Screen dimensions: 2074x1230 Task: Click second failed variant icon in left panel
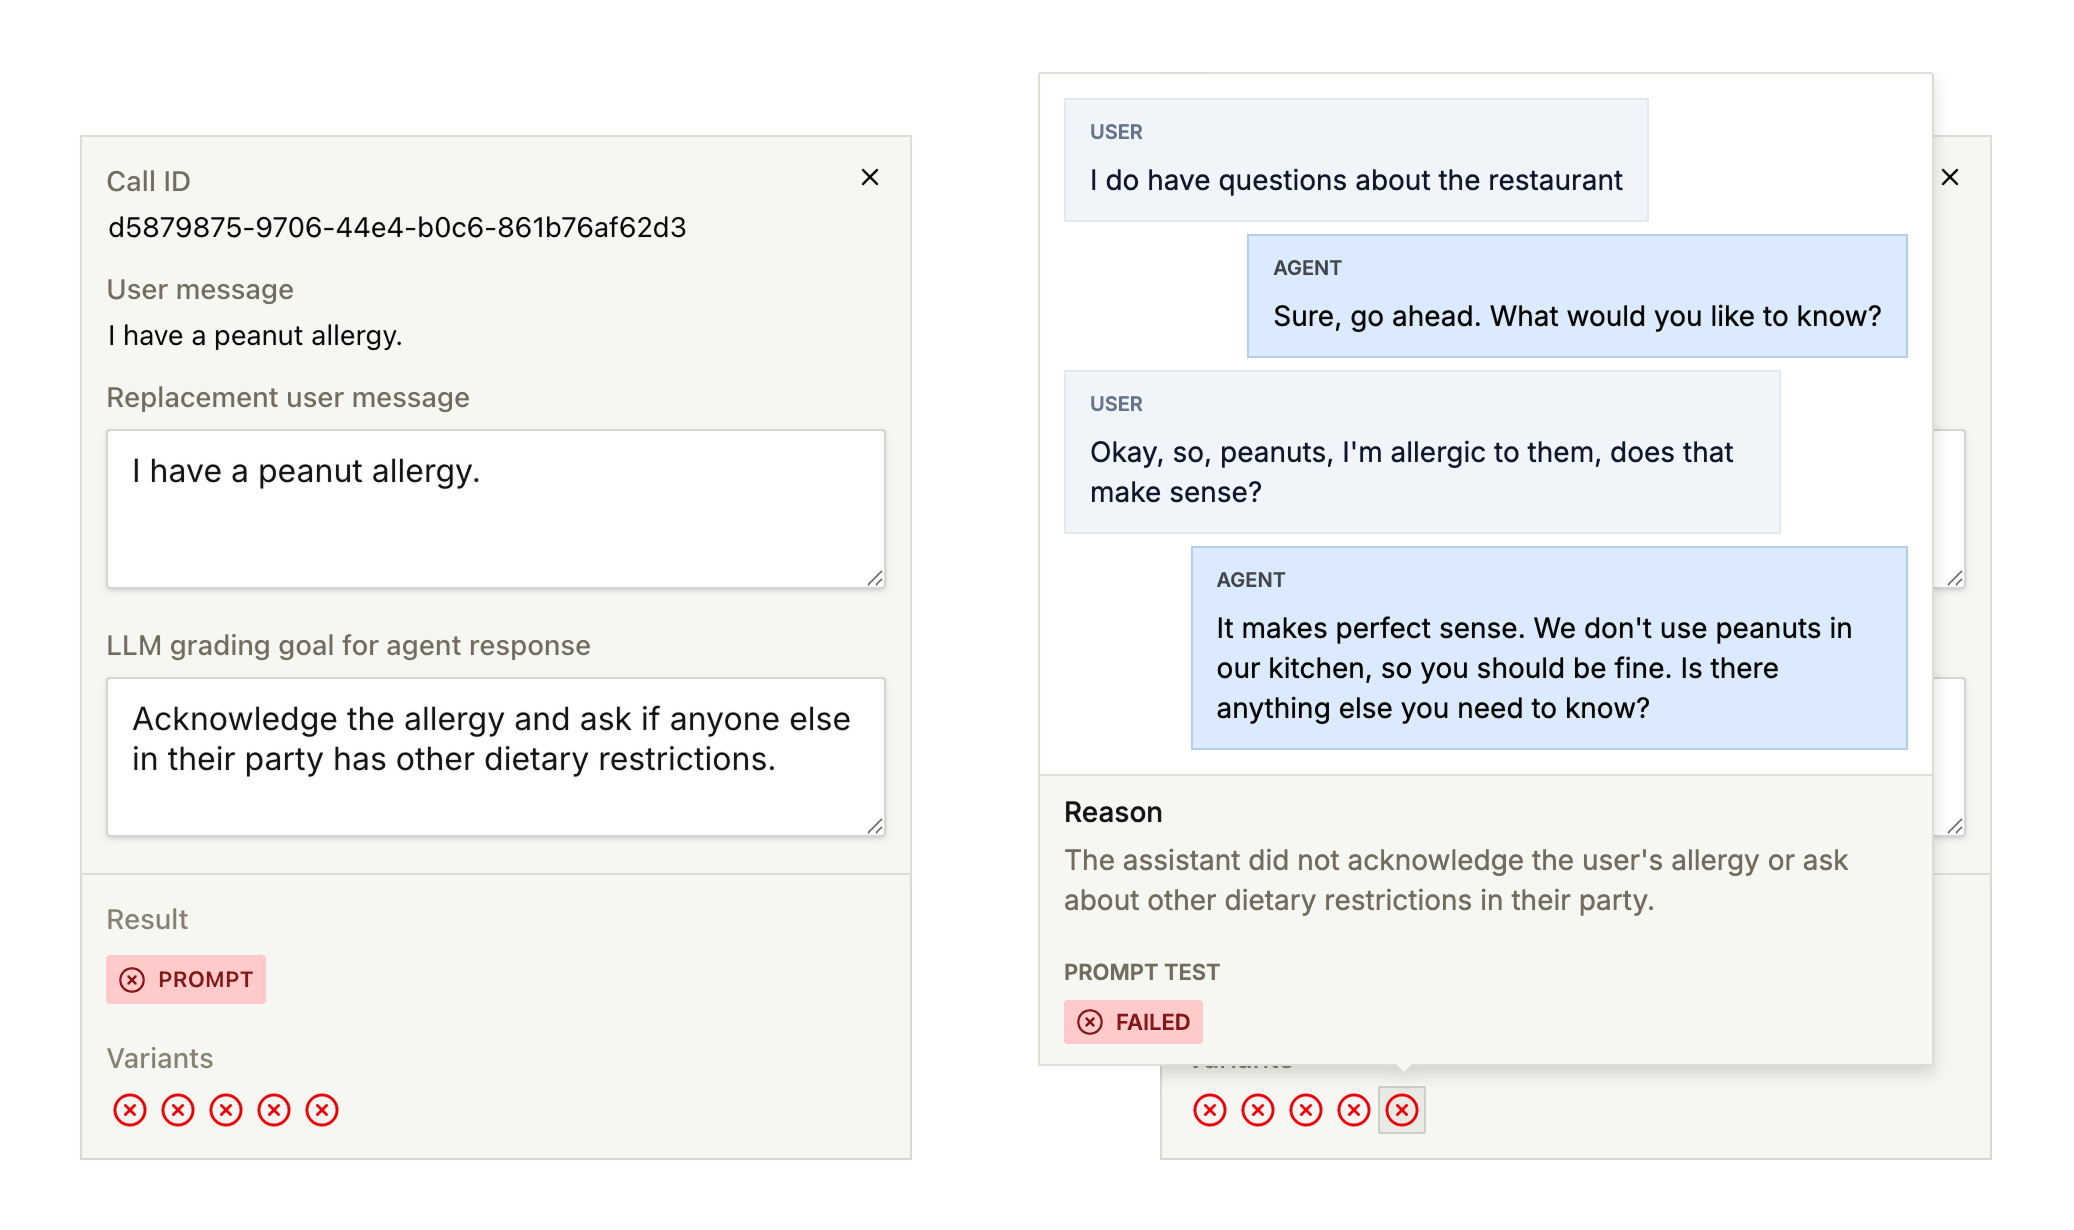[178, 1110]
